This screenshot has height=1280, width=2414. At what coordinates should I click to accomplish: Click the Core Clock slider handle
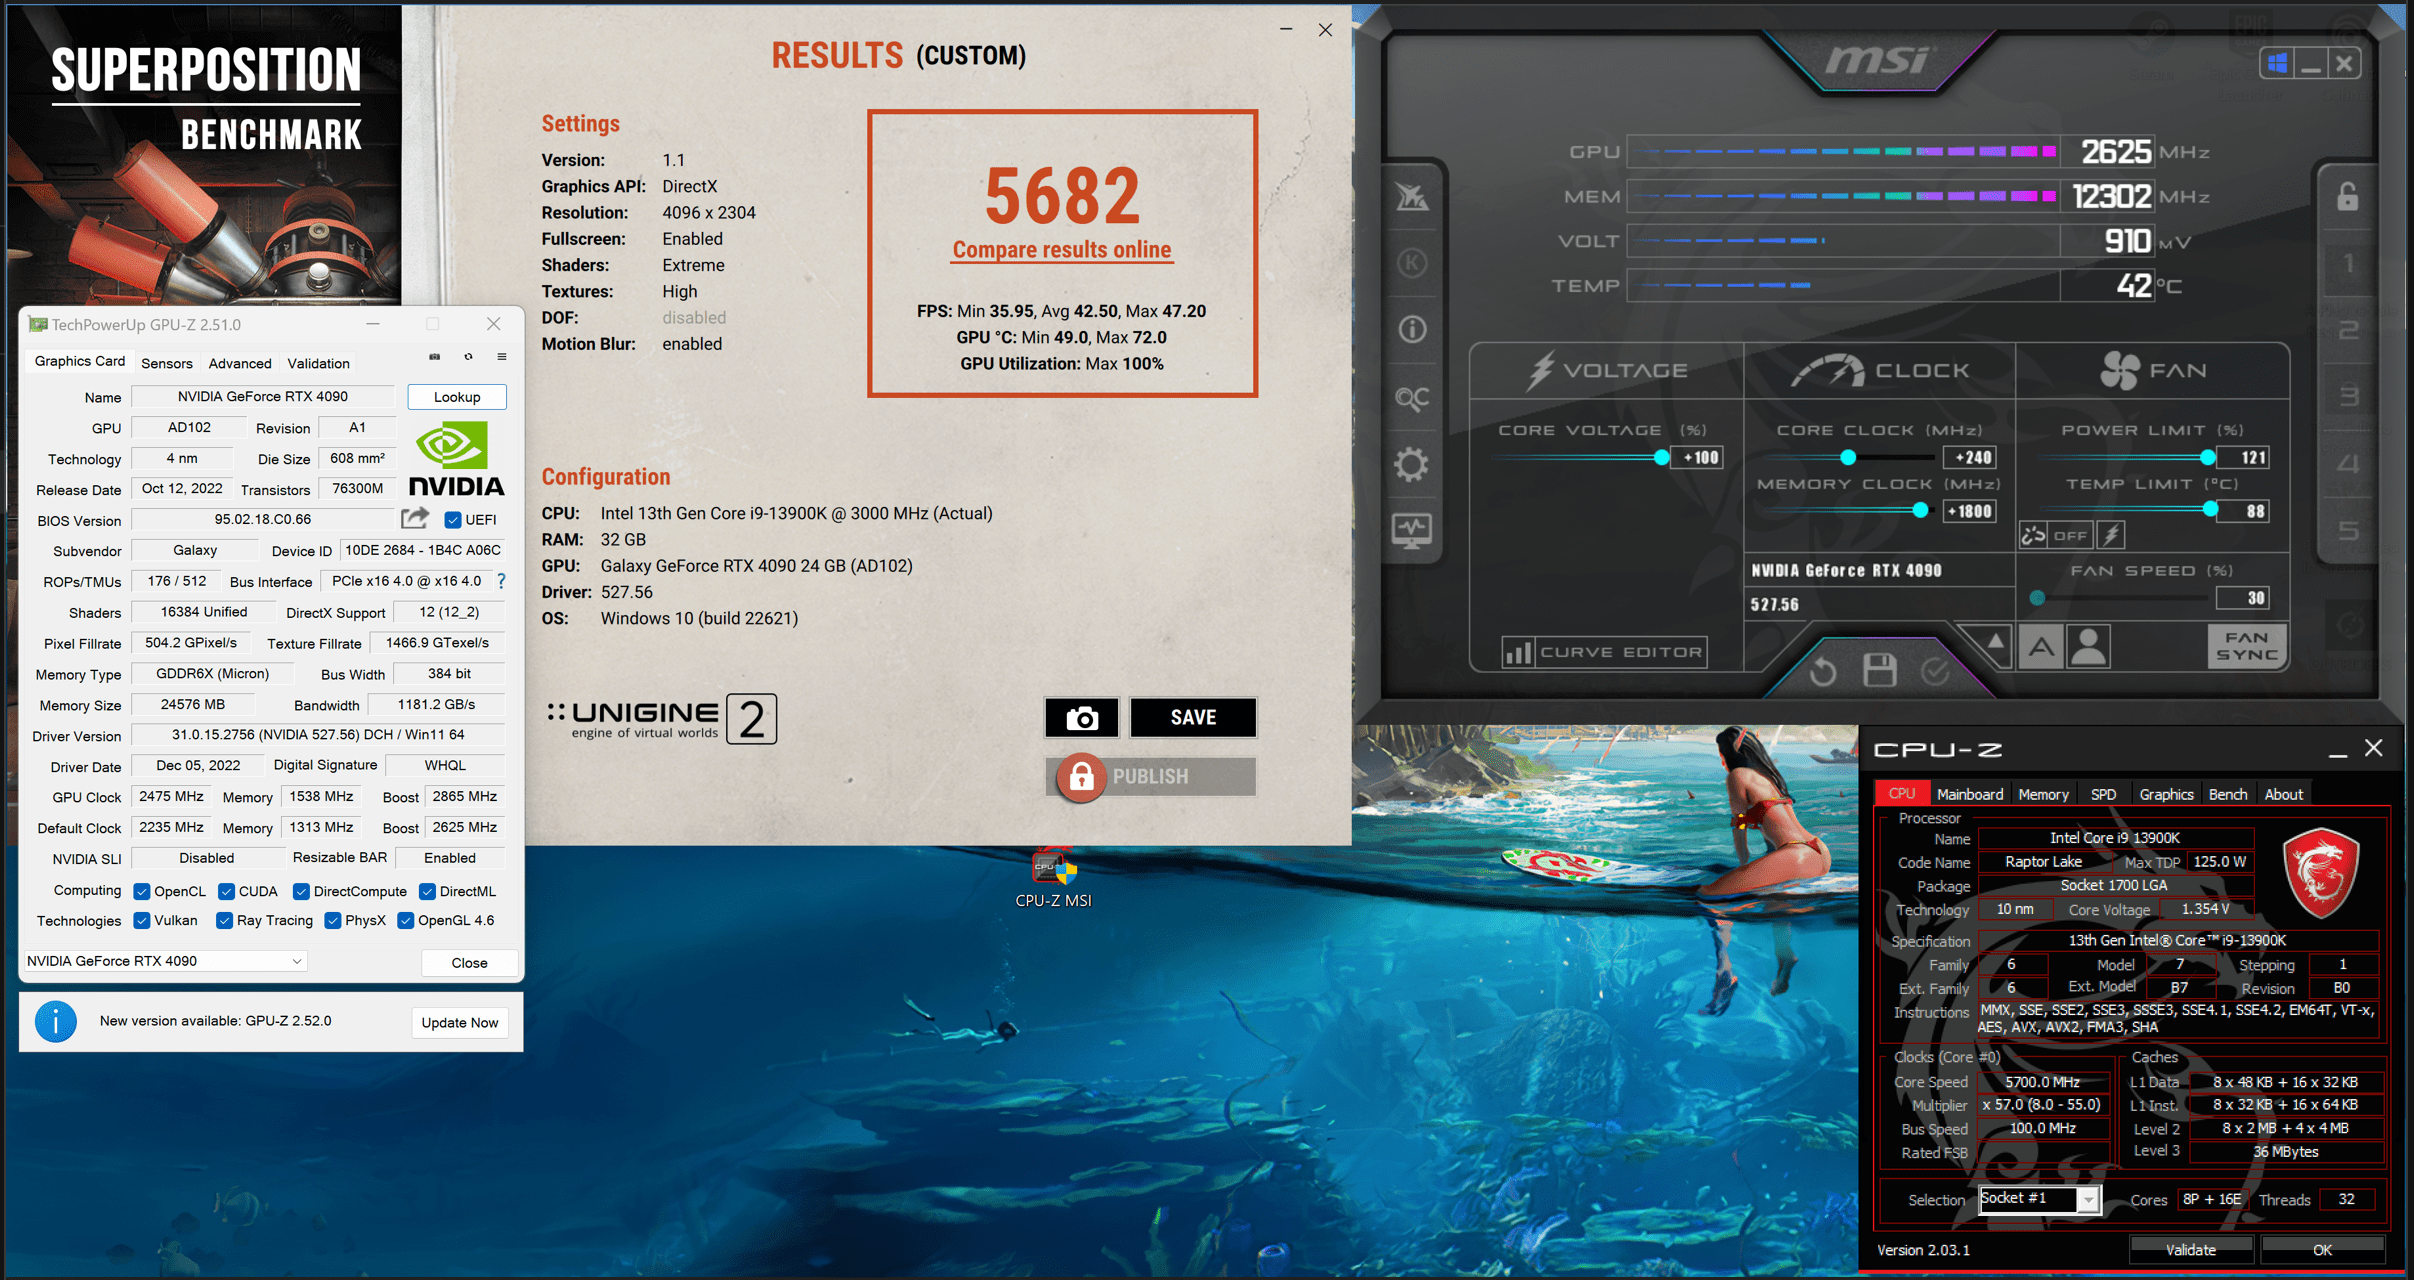(x=1848, y=458)
